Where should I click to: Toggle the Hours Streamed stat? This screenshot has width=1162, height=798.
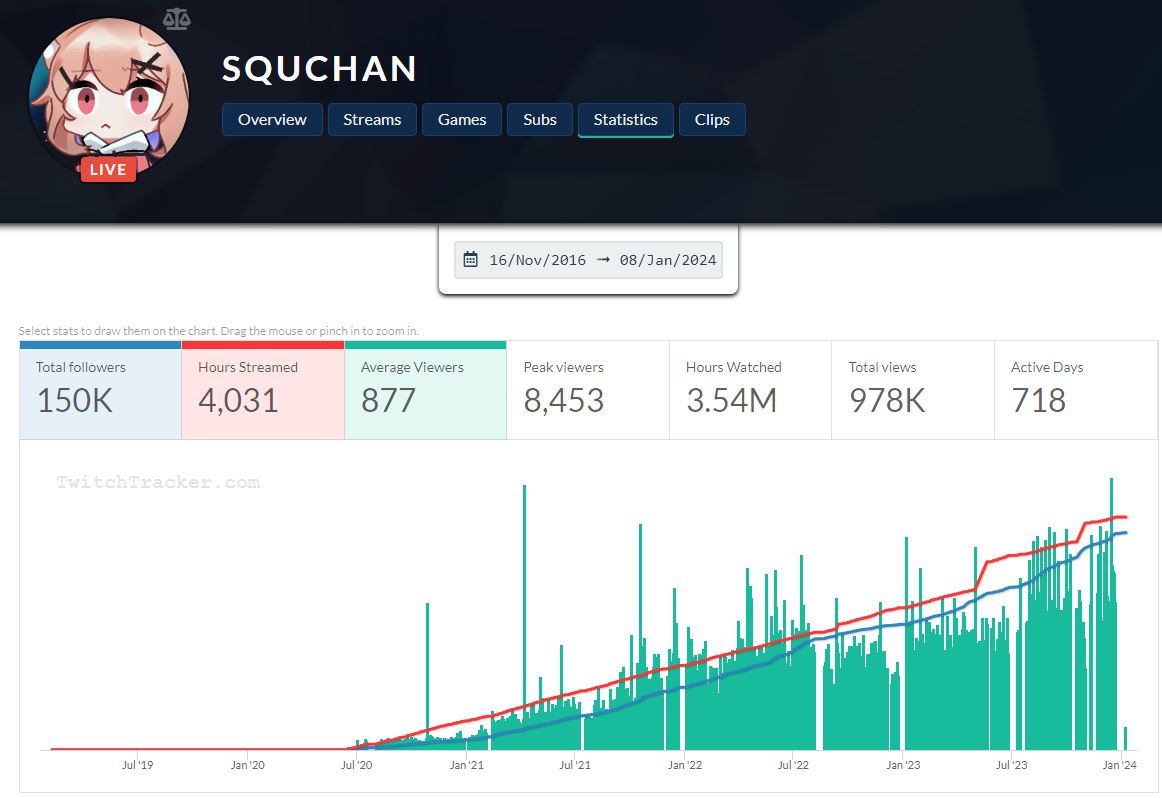[x=263, y=390]
